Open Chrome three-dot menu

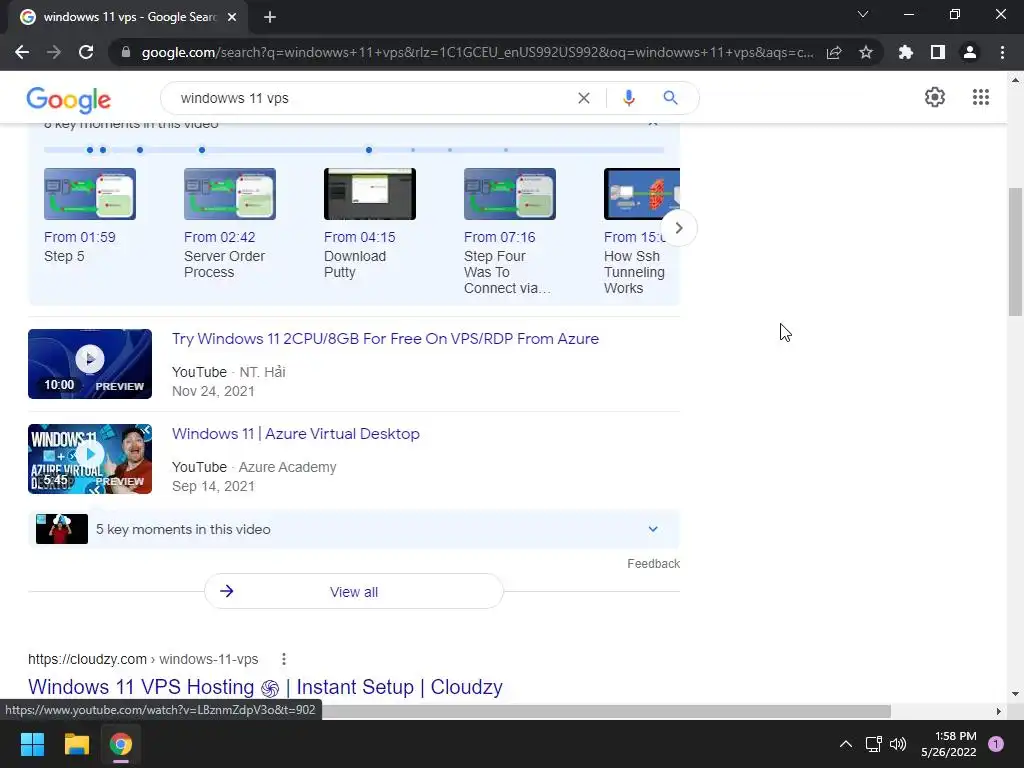(x=1002, y=52)
